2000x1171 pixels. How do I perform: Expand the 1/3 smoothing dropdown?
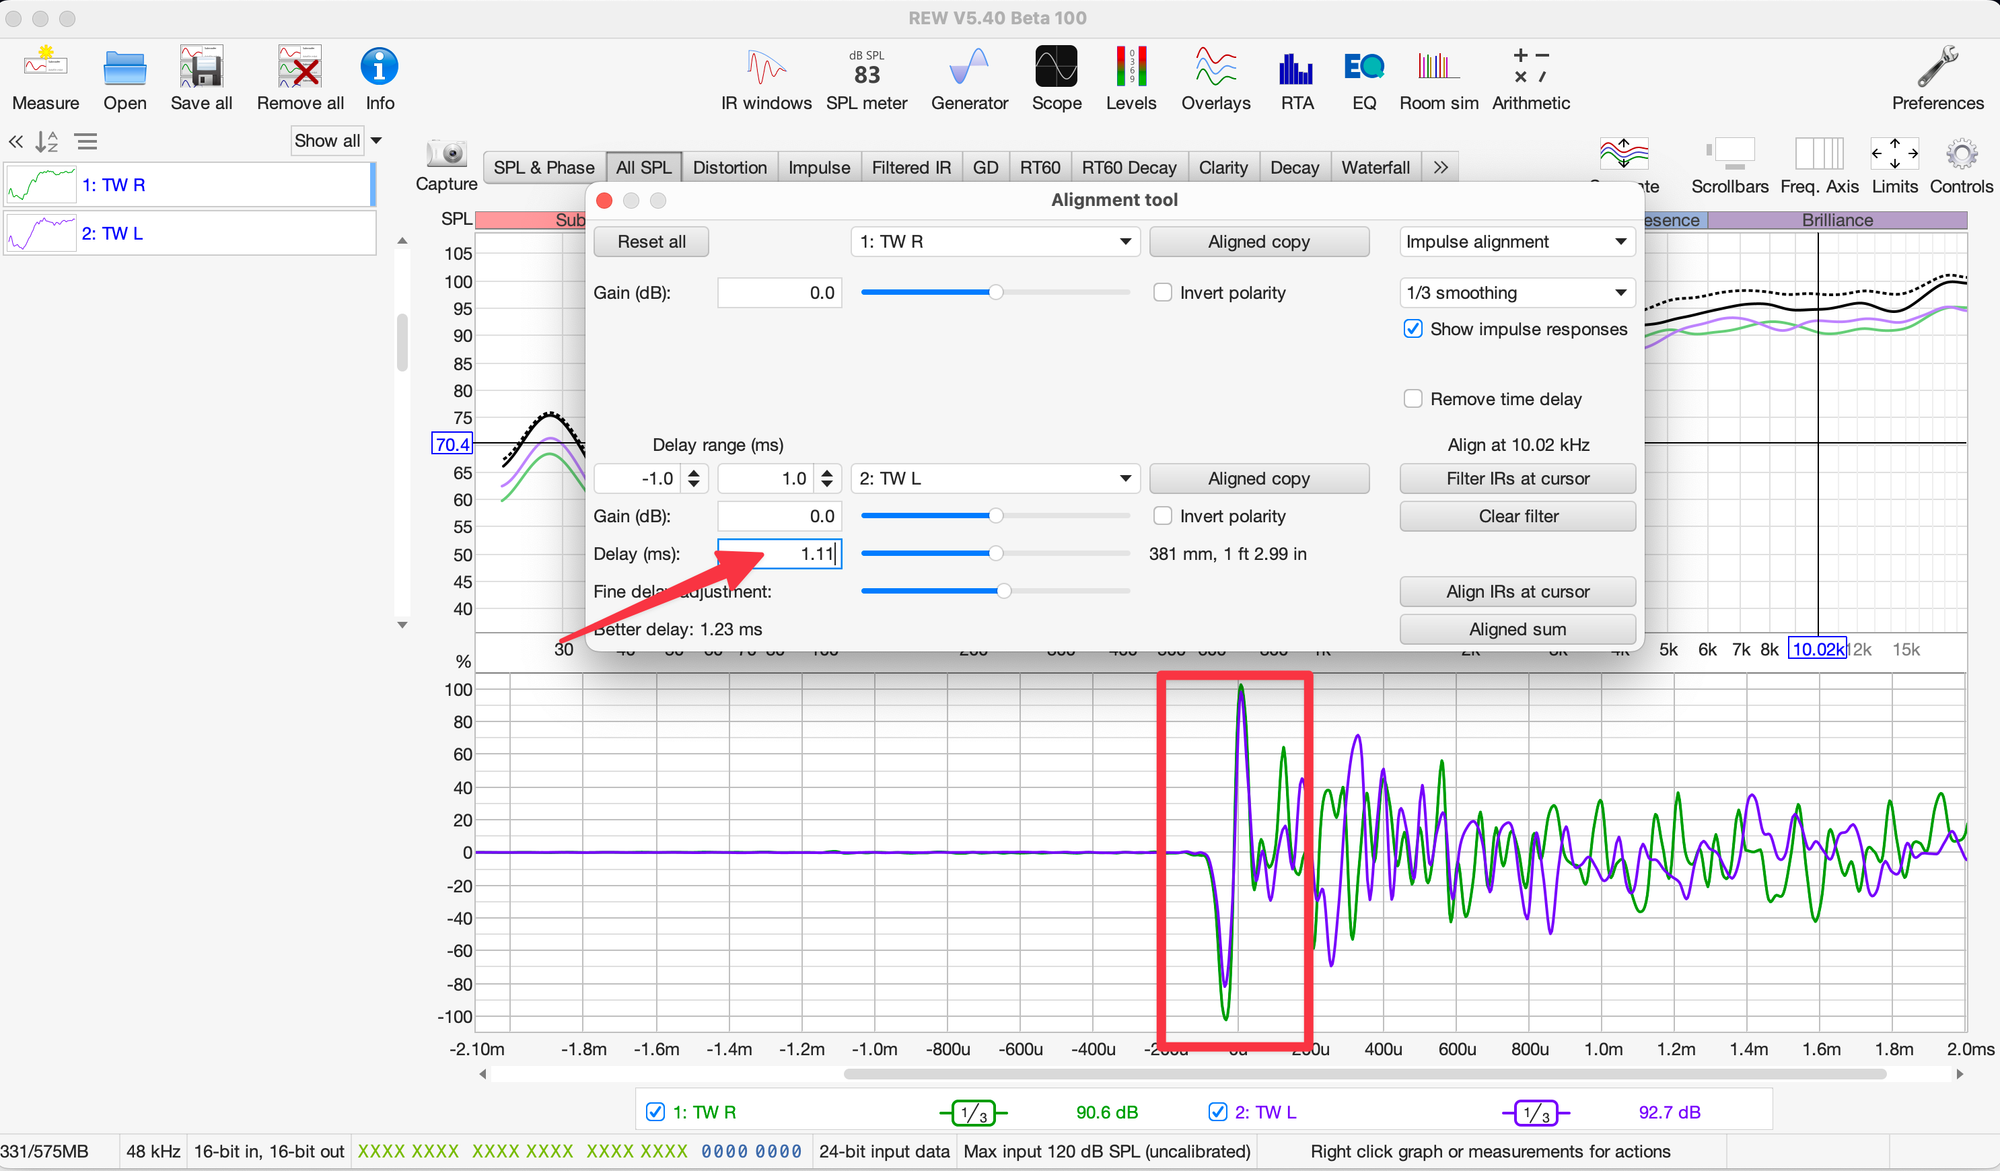pos(1517,293)
